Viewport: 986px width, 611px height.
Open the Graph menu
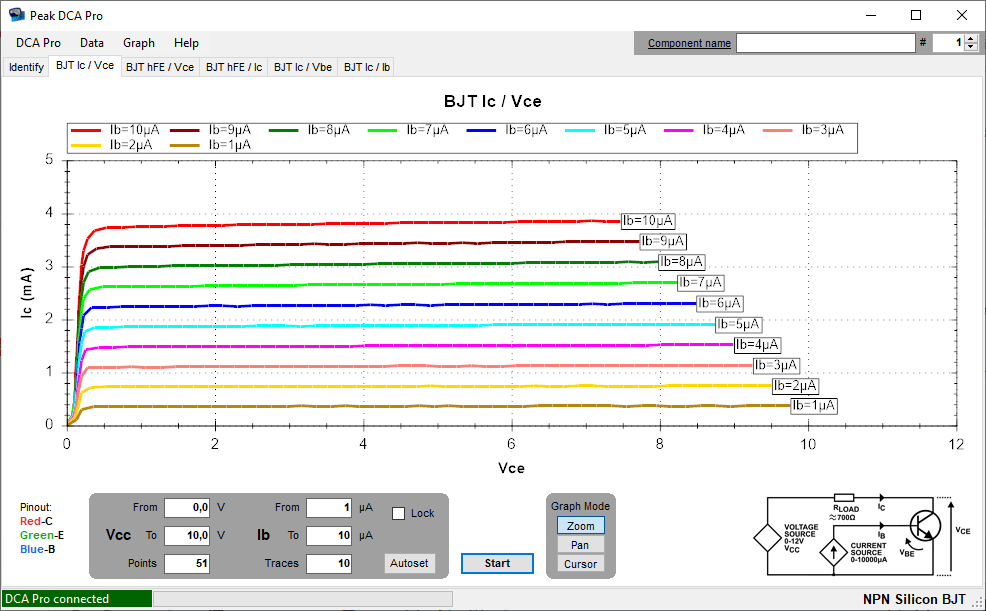[139, 43]
